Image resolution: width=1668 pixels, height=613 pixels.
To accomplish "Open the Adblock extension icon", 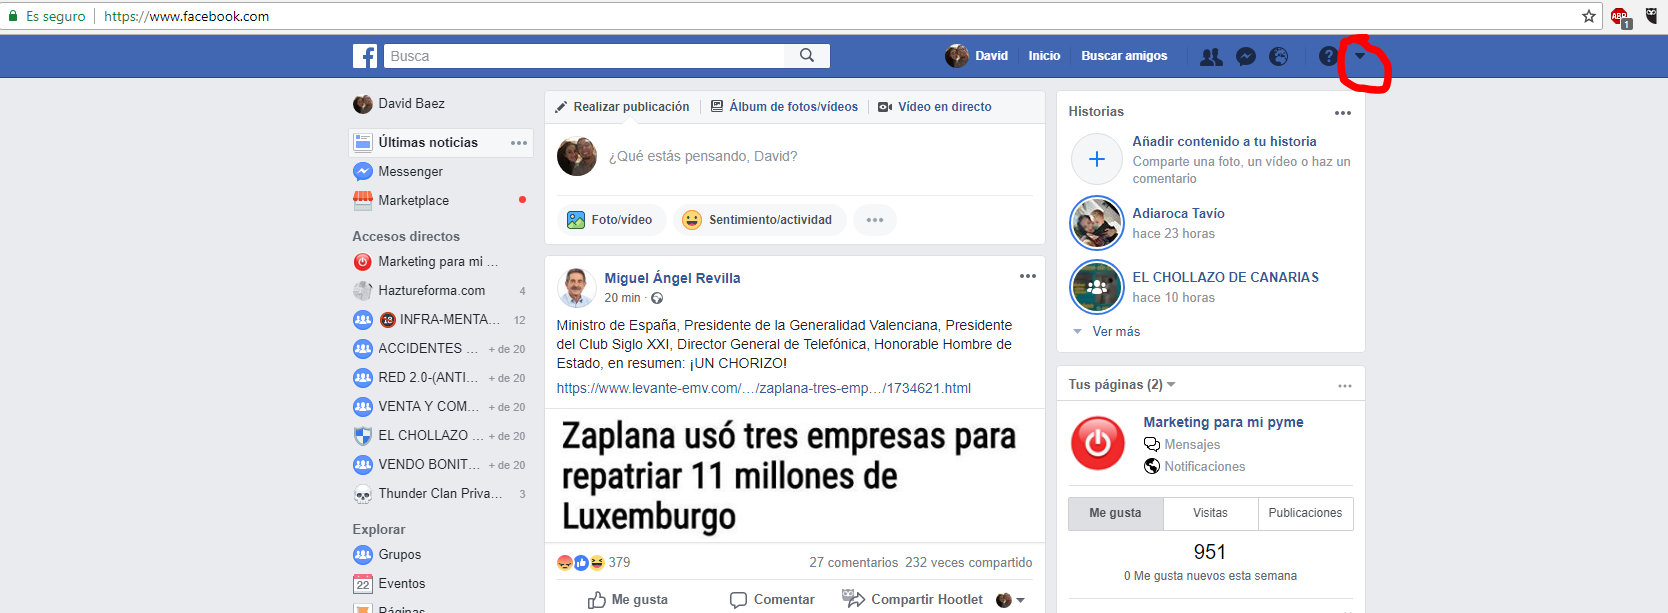I will pos(1619,17).
